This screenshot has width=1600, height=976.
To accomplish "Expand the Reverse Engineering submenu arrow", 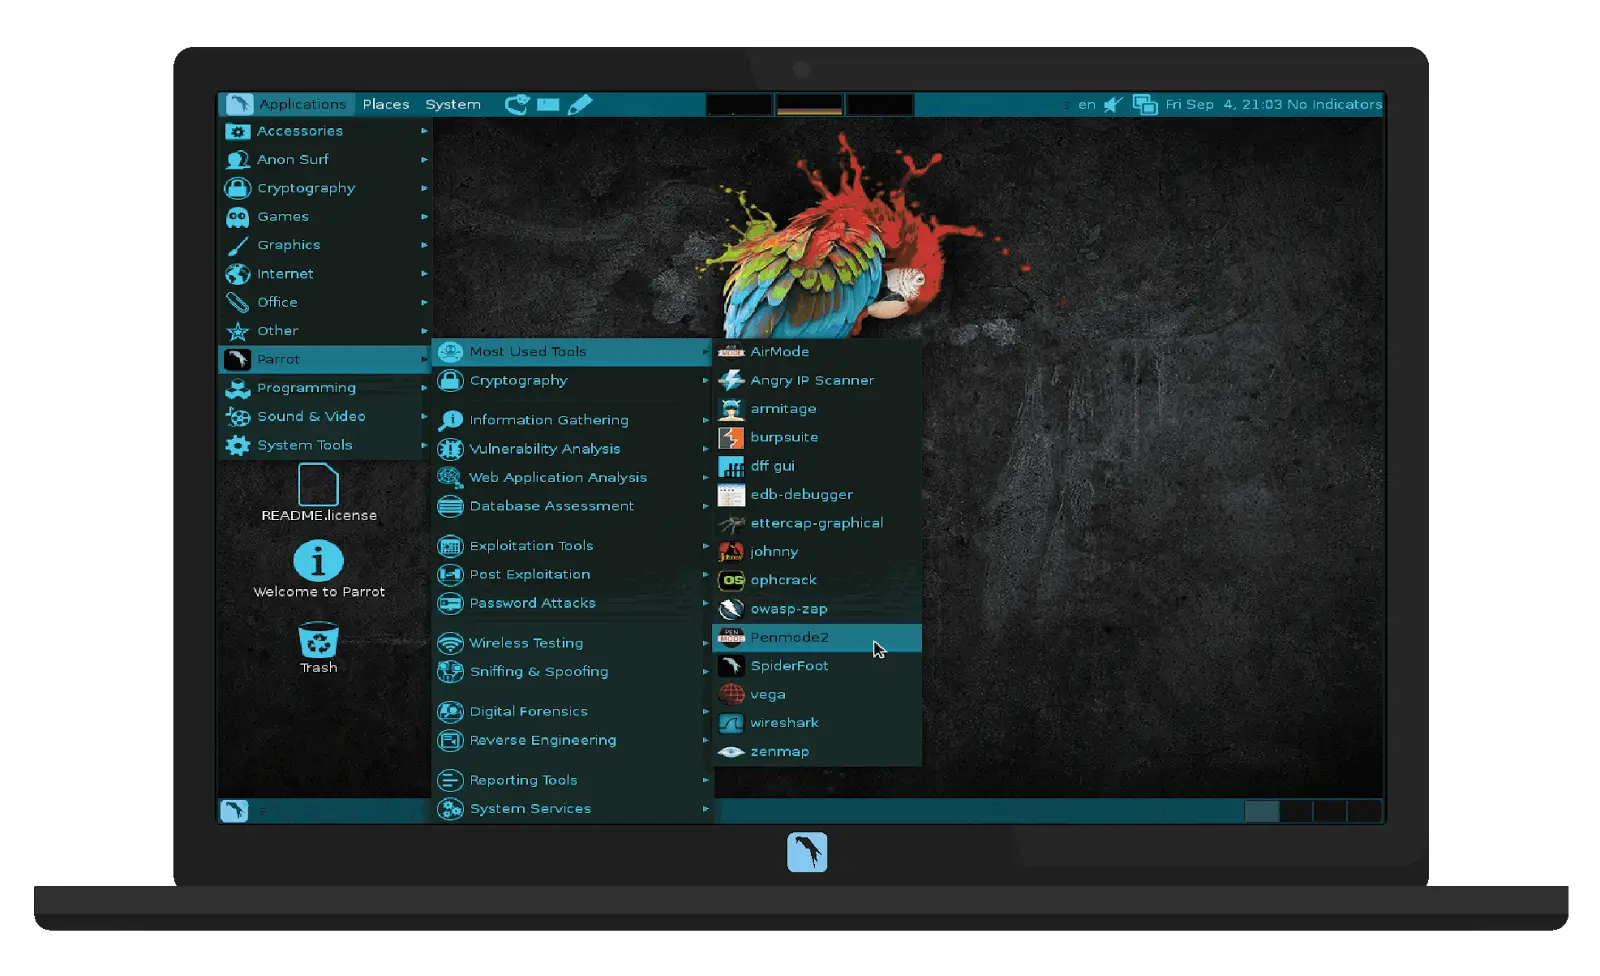I will 705,741.
